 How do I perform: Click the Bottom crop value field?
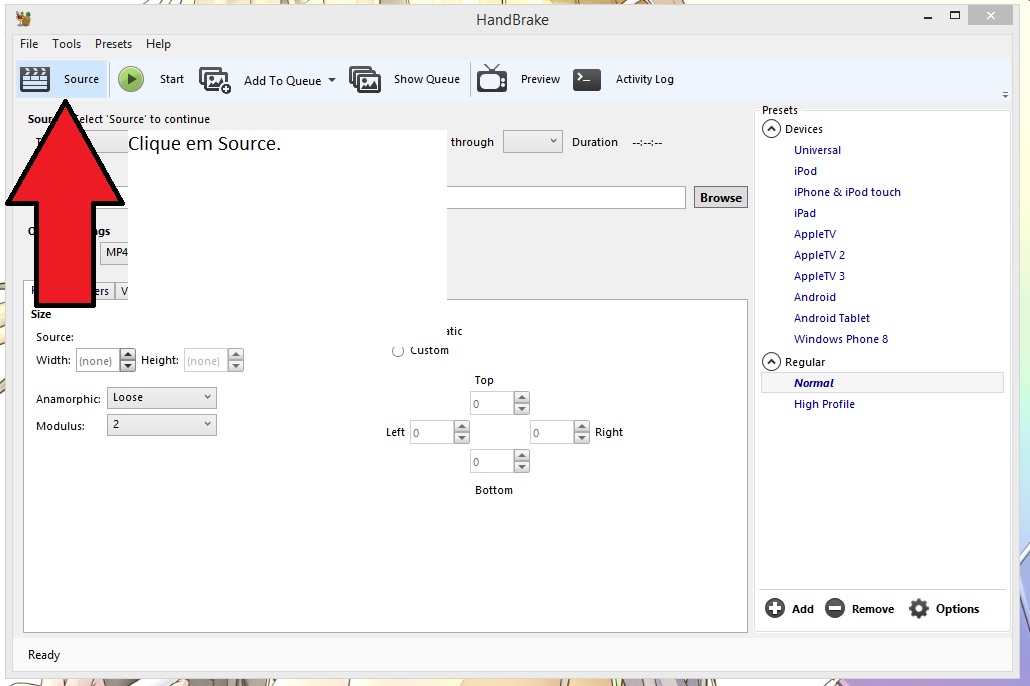pos(491,461)
